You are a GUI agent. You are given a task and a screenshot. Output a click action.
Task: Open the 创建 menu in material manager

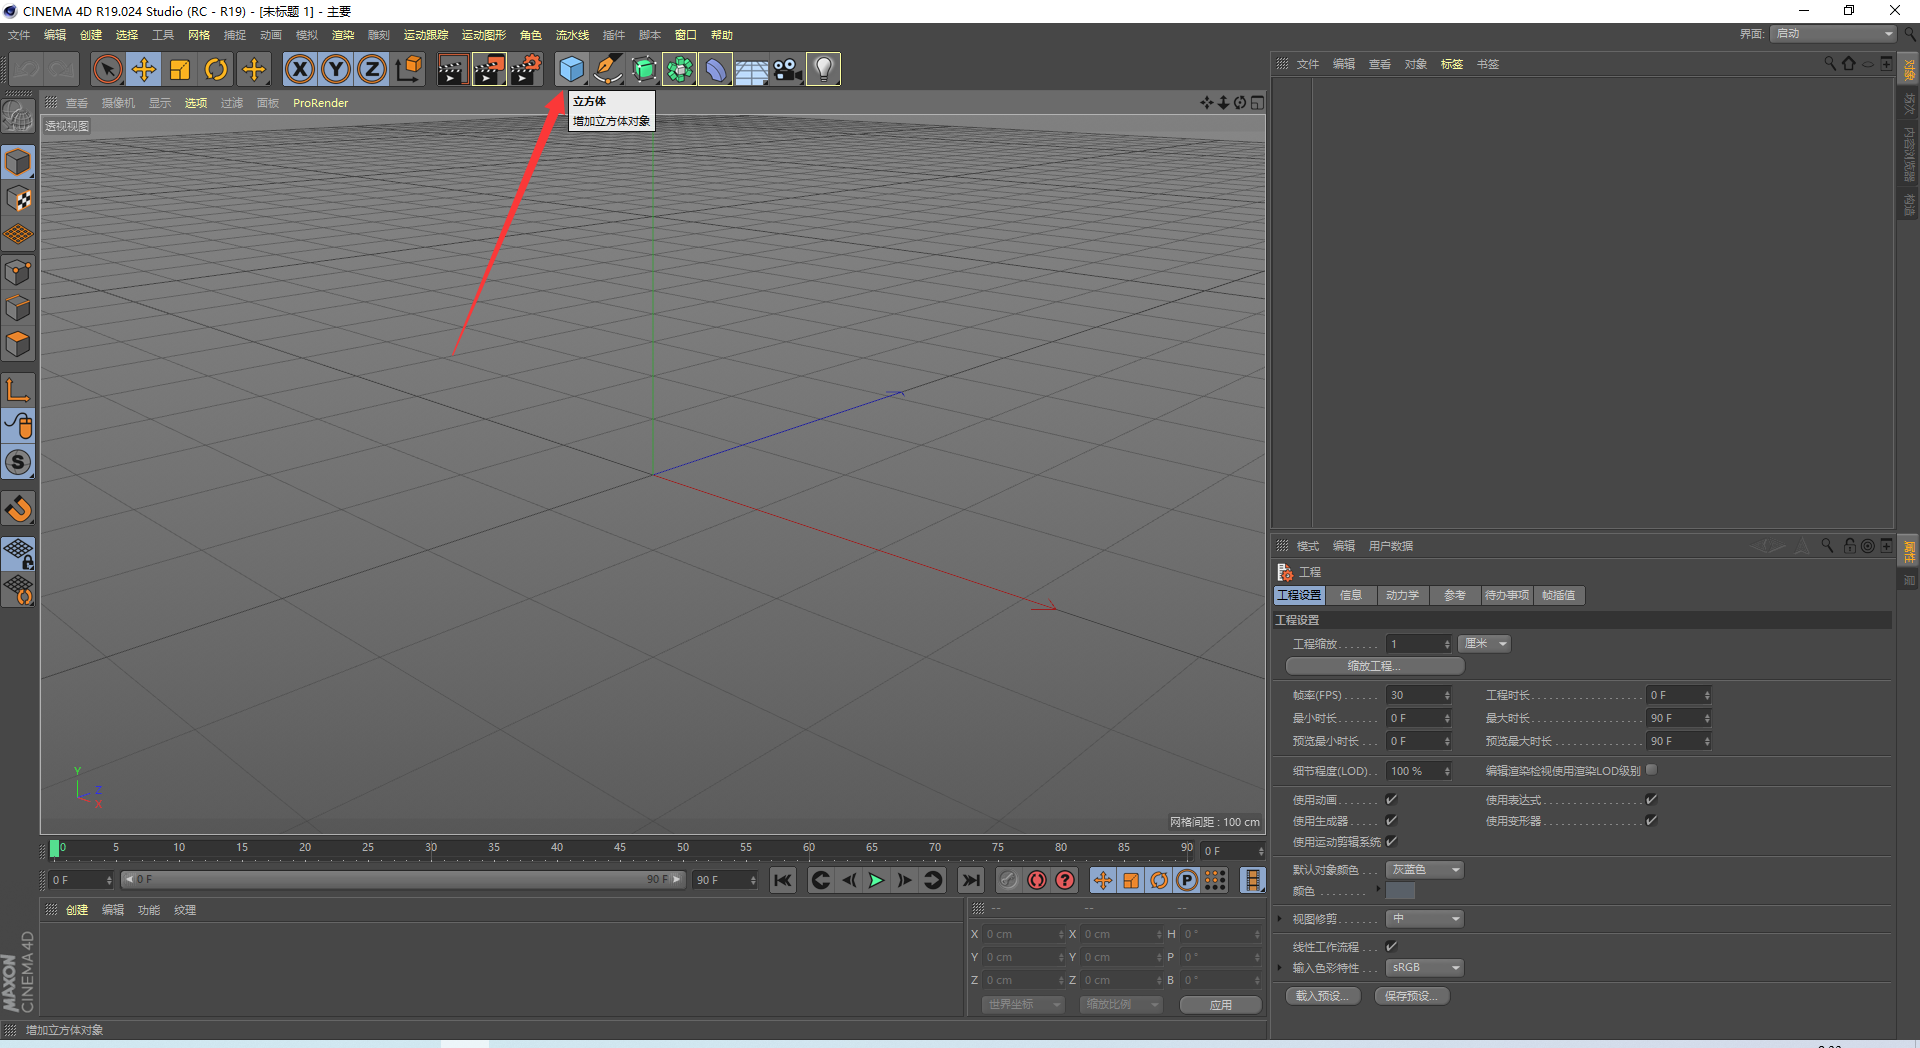(77, 910)
